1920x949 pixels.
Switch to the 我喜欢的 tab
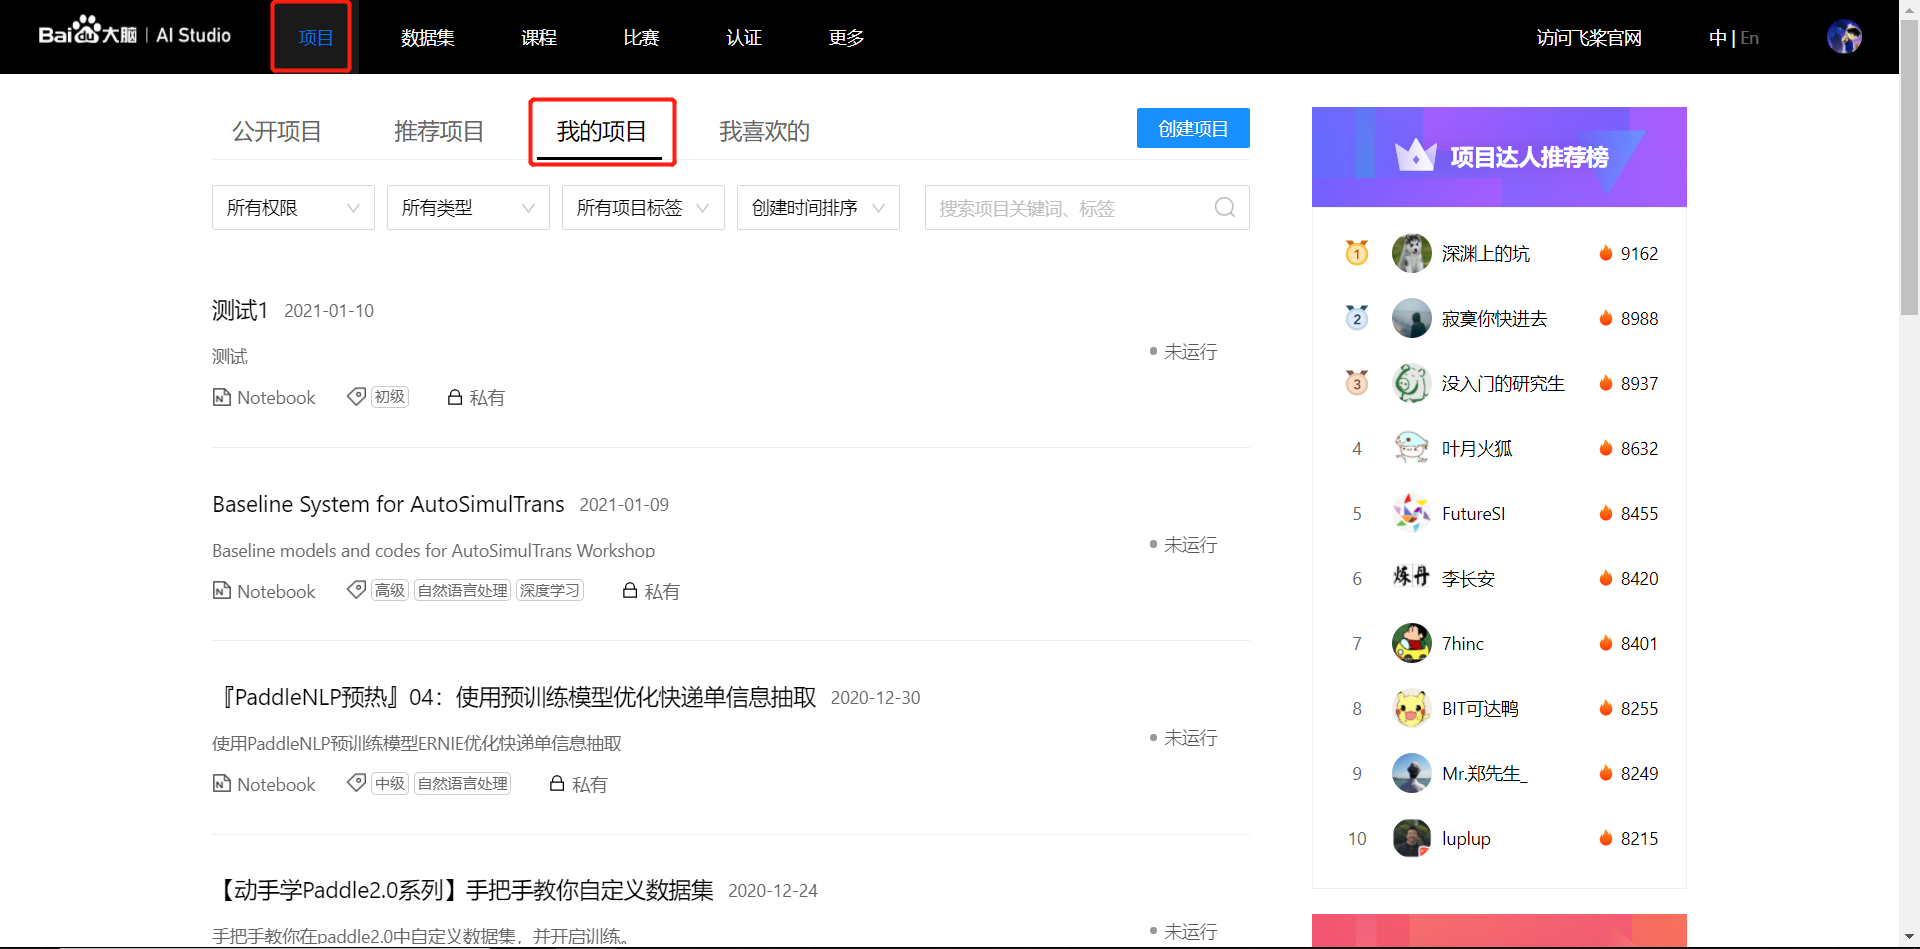tap(764, 130)
